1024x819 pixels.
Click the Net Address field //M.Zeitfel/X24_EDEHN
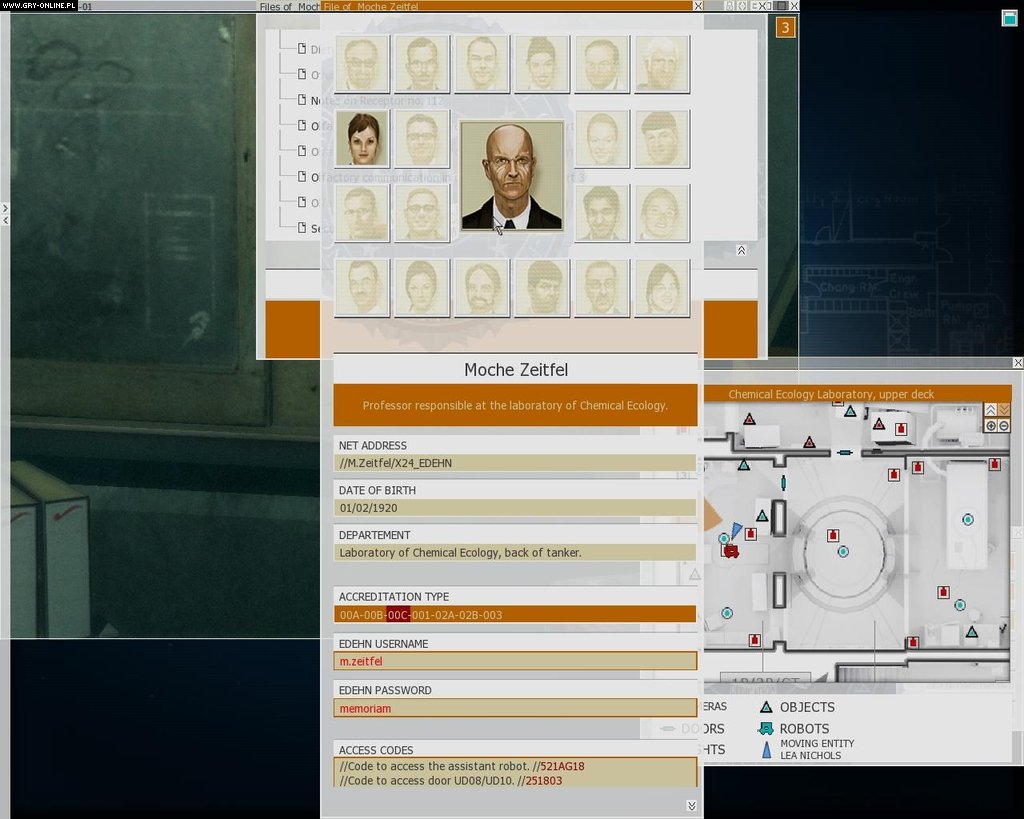pyautogui.click(x=515, y=463)
